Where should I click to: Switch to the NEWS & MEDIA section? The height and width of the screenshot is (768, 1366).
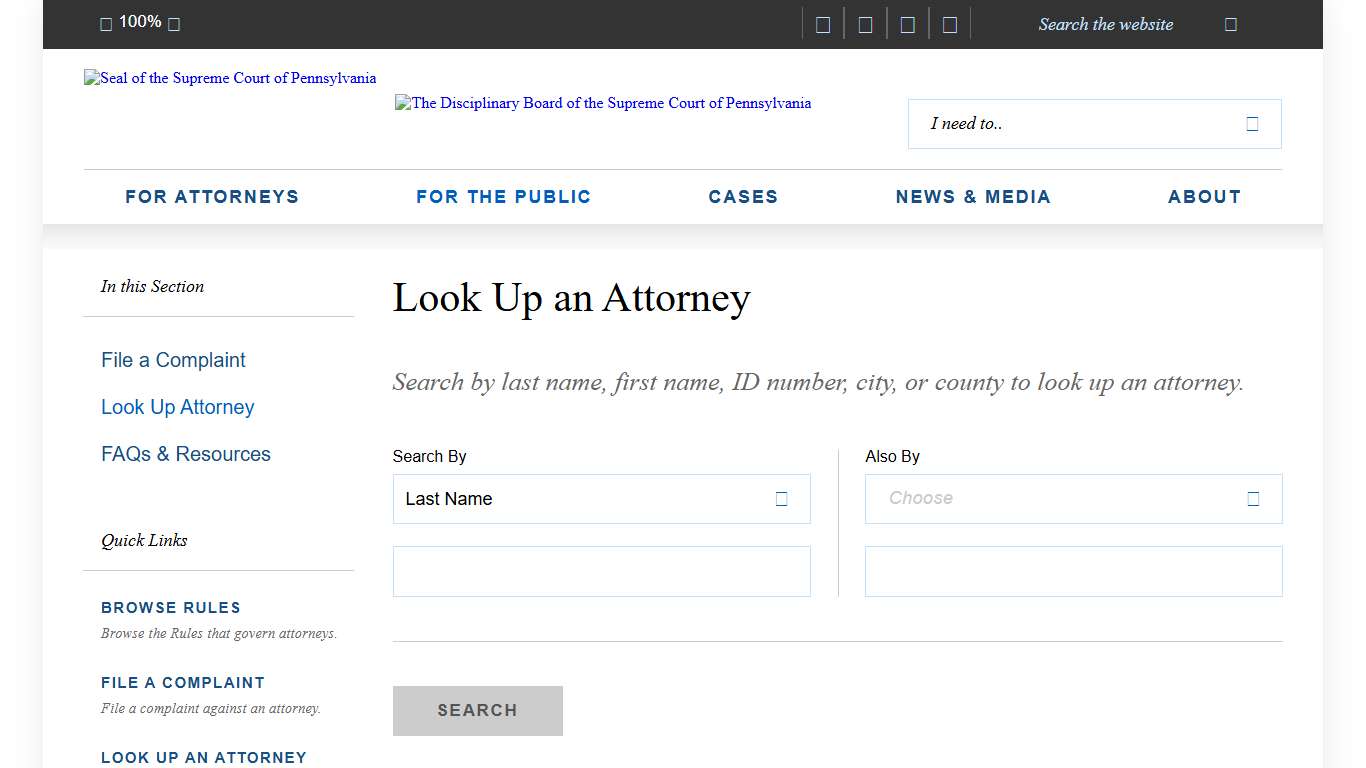click(x=973, y=196)
